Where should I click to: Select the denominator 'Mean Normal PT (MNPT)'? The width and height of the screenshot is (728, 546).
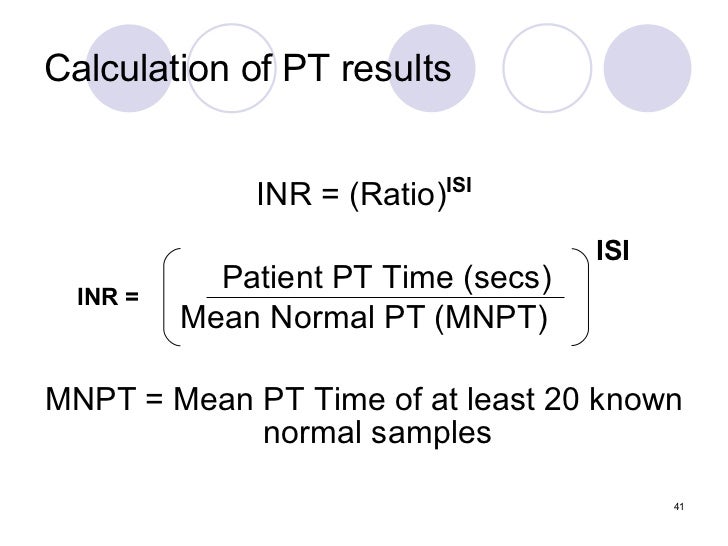pos(364,320)
